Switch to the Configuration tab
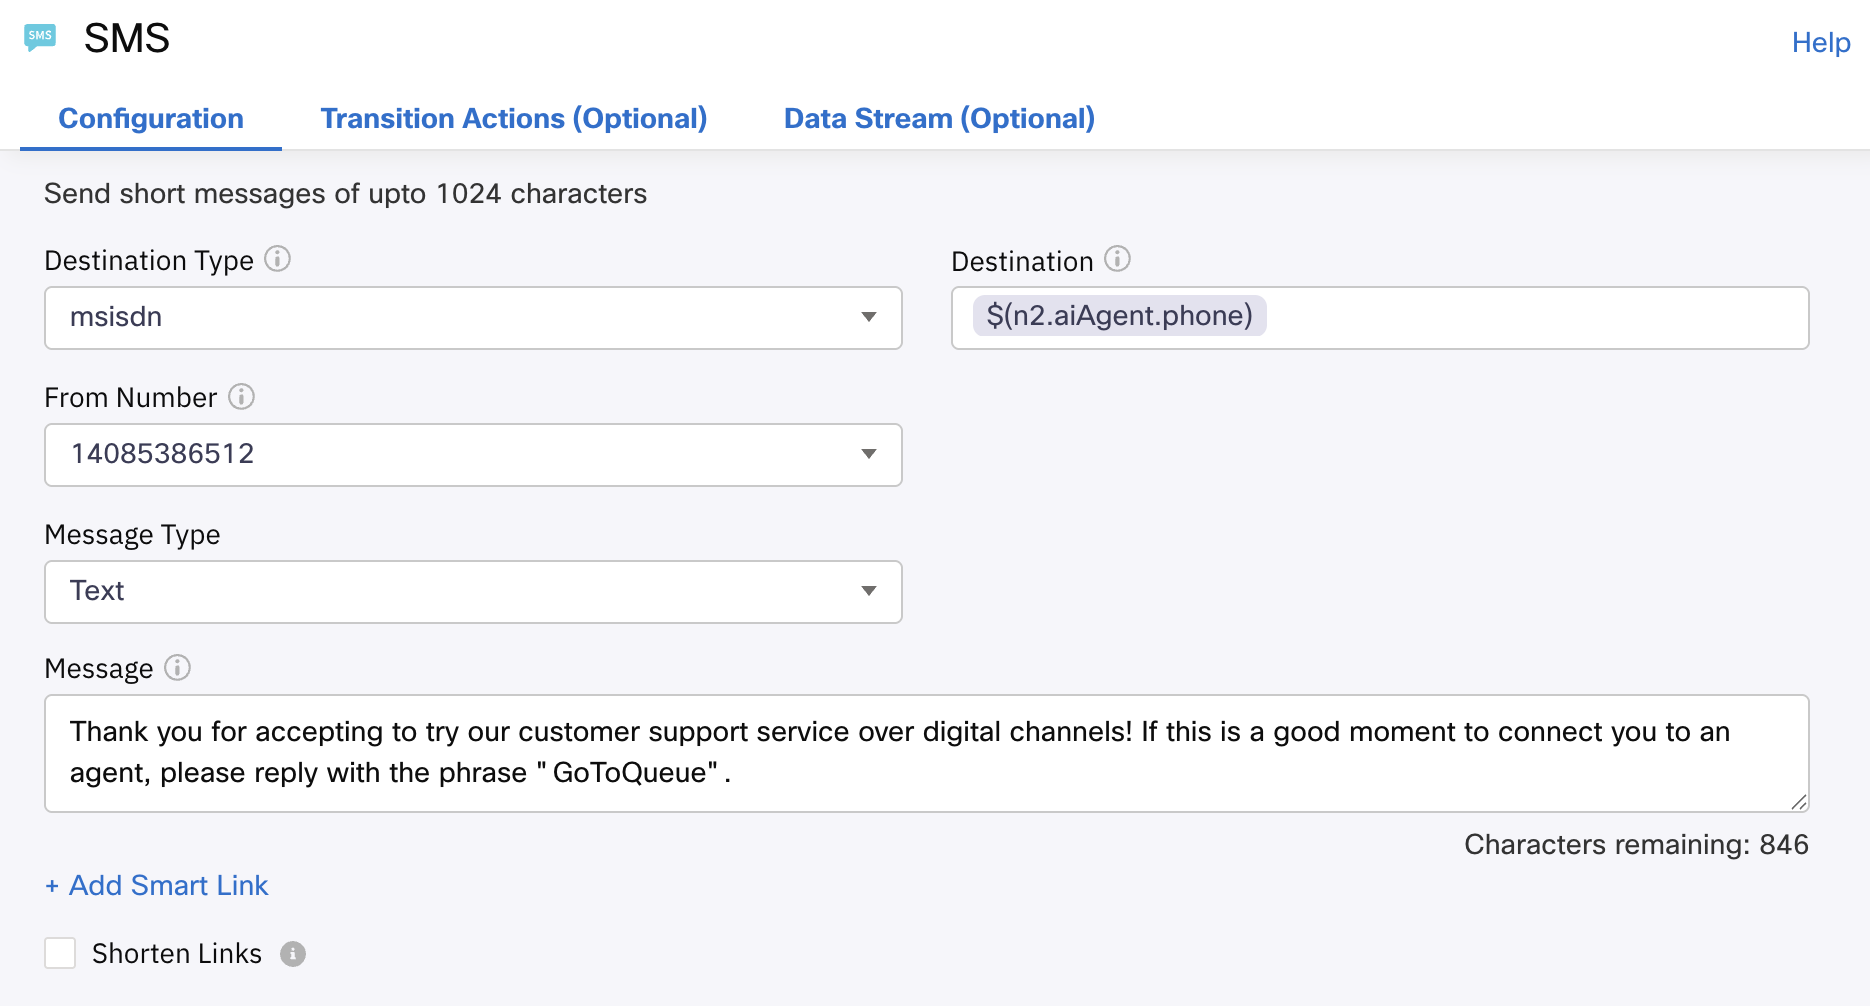Image resolution: width=1870 pixels, height=1006 pixels. [x=151, y=118]
